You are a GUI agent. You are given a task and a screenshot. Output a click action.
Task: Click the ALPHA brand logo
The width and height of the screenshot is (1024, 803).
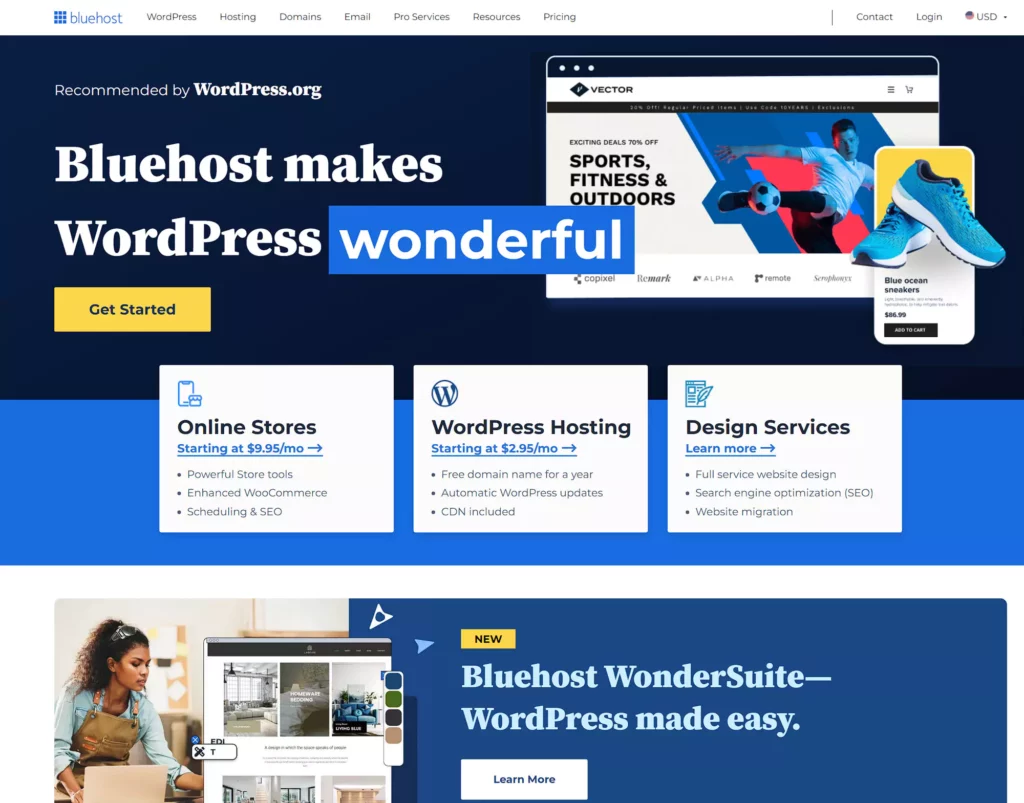tap(713, 279)
